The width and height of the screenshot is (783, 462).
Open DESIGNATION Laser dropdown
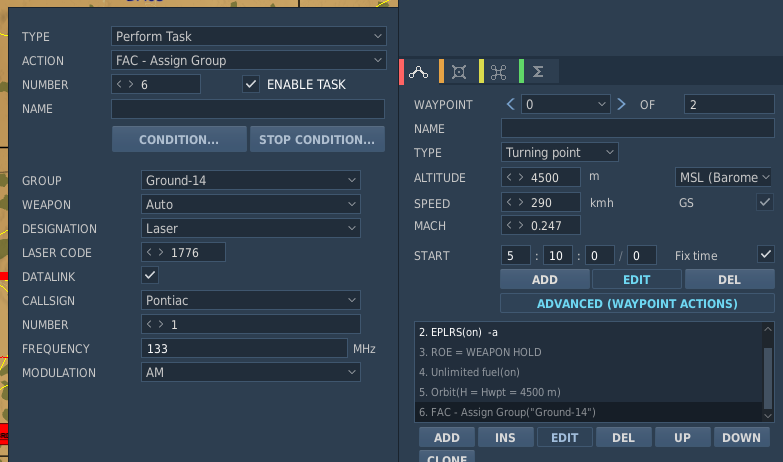(251, 228)
